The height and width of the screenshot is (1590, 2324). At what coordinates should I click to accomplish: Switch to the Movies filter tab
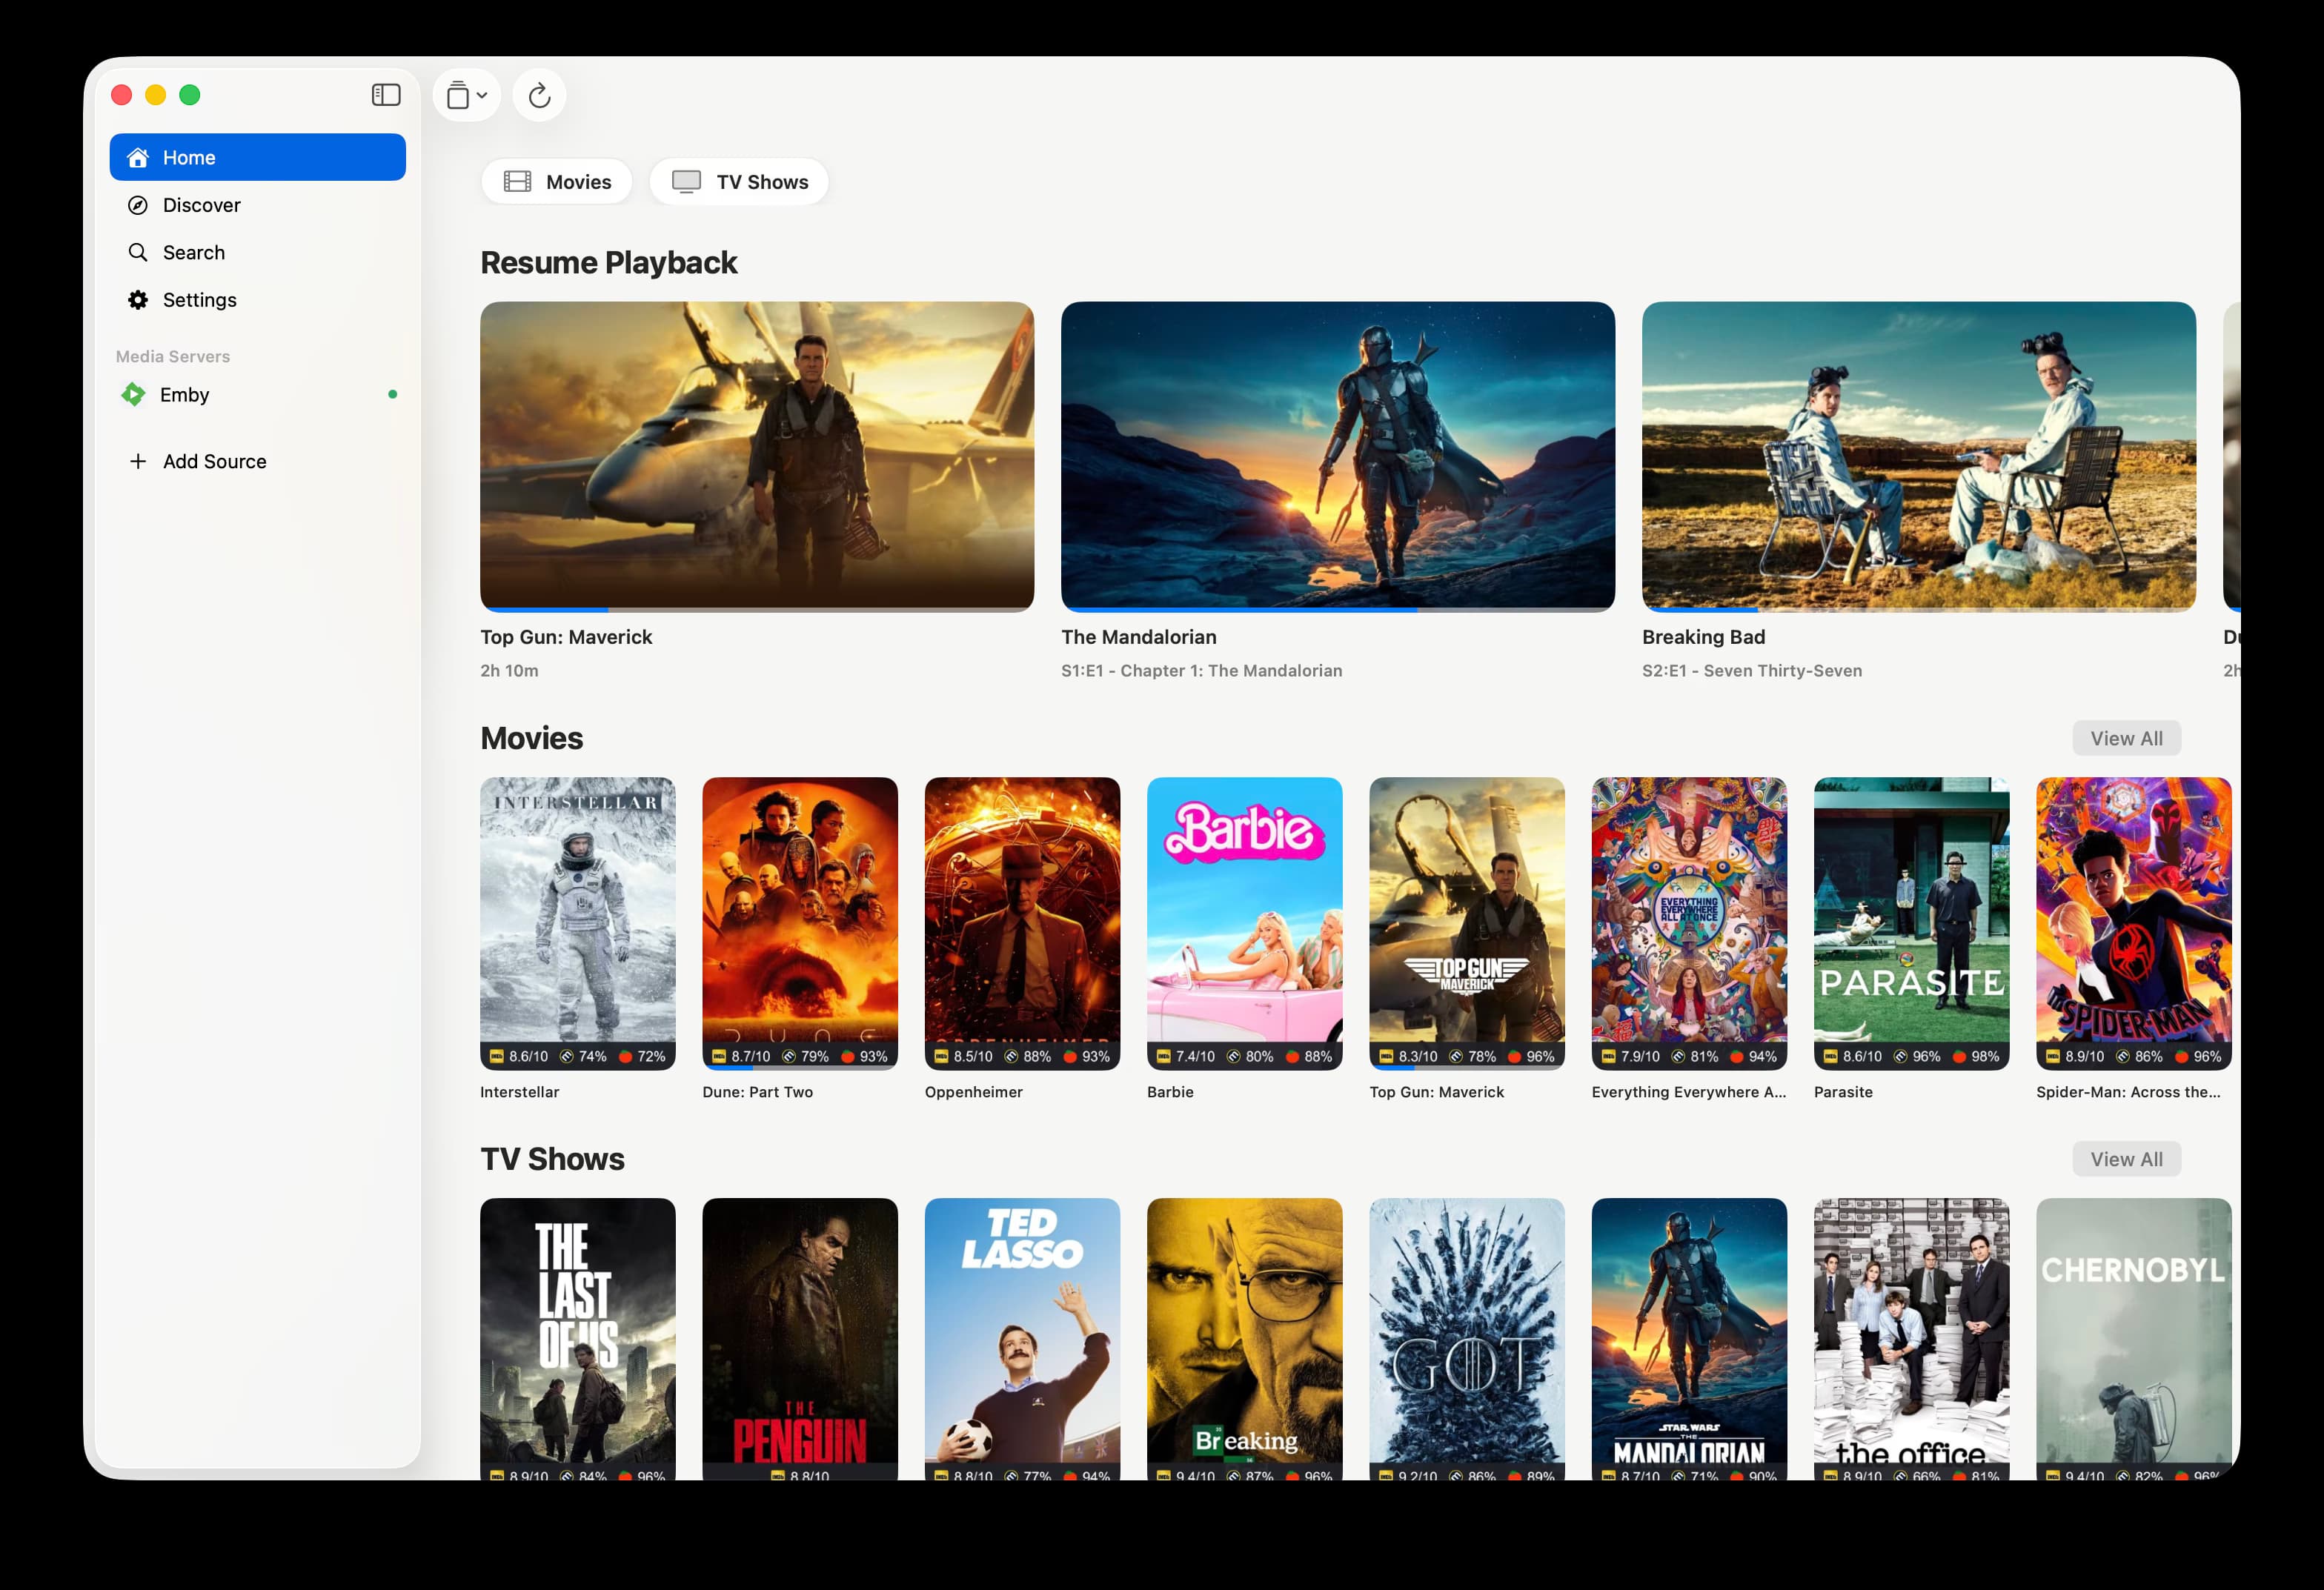click(557, 182)
